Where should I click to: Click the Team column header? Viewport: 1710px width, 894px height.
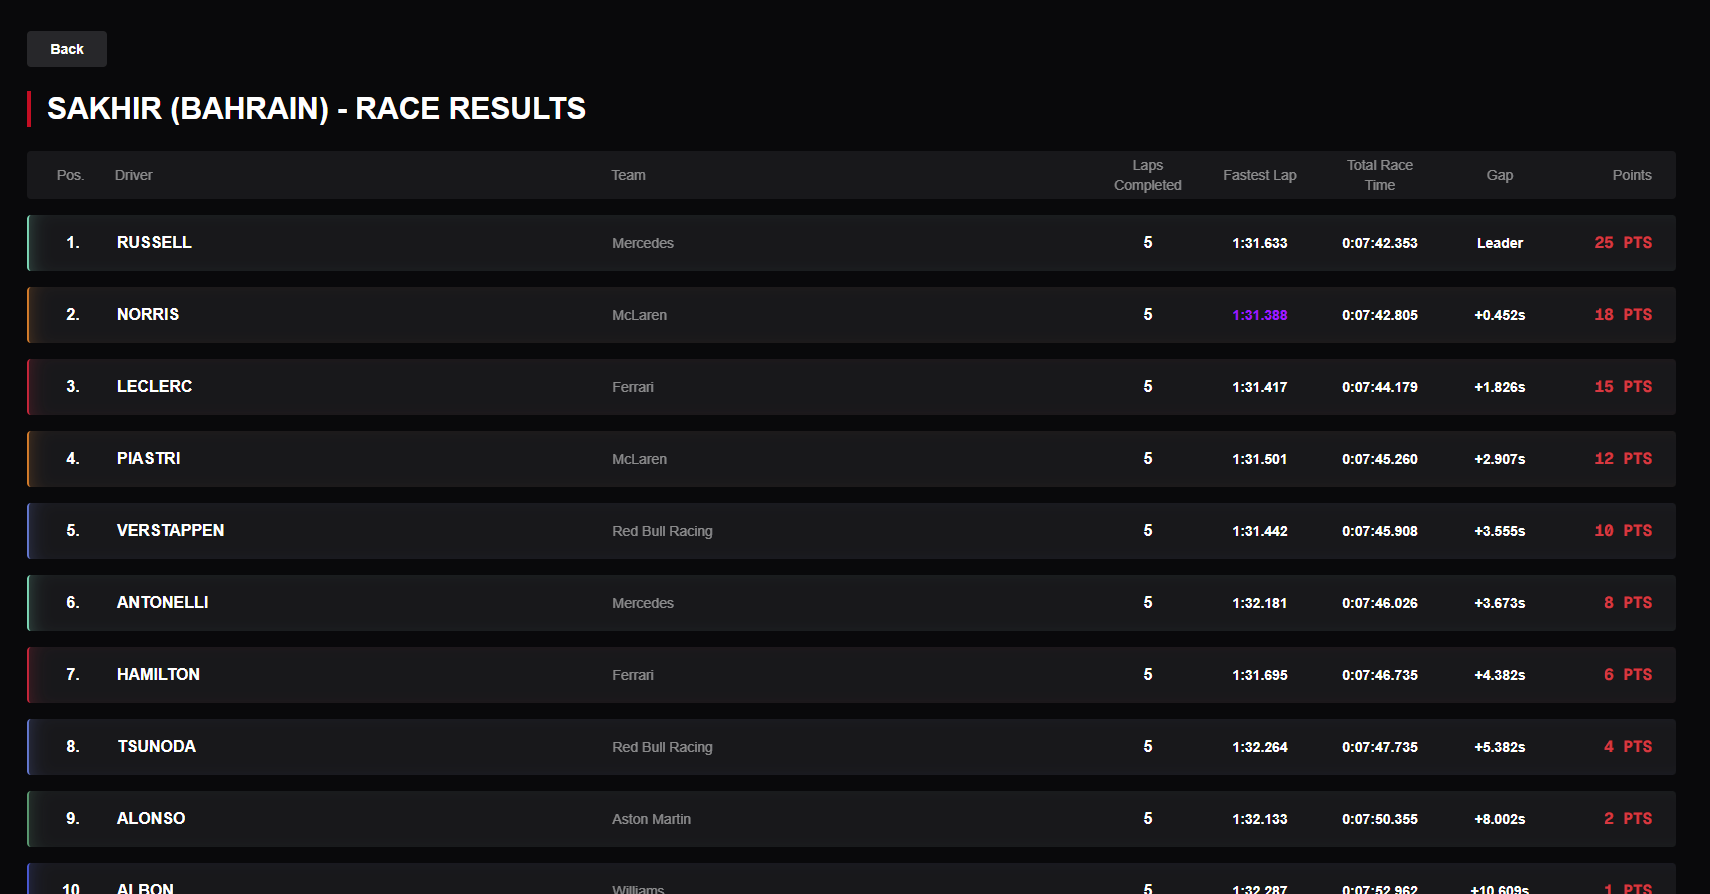[x=628, y=175]
